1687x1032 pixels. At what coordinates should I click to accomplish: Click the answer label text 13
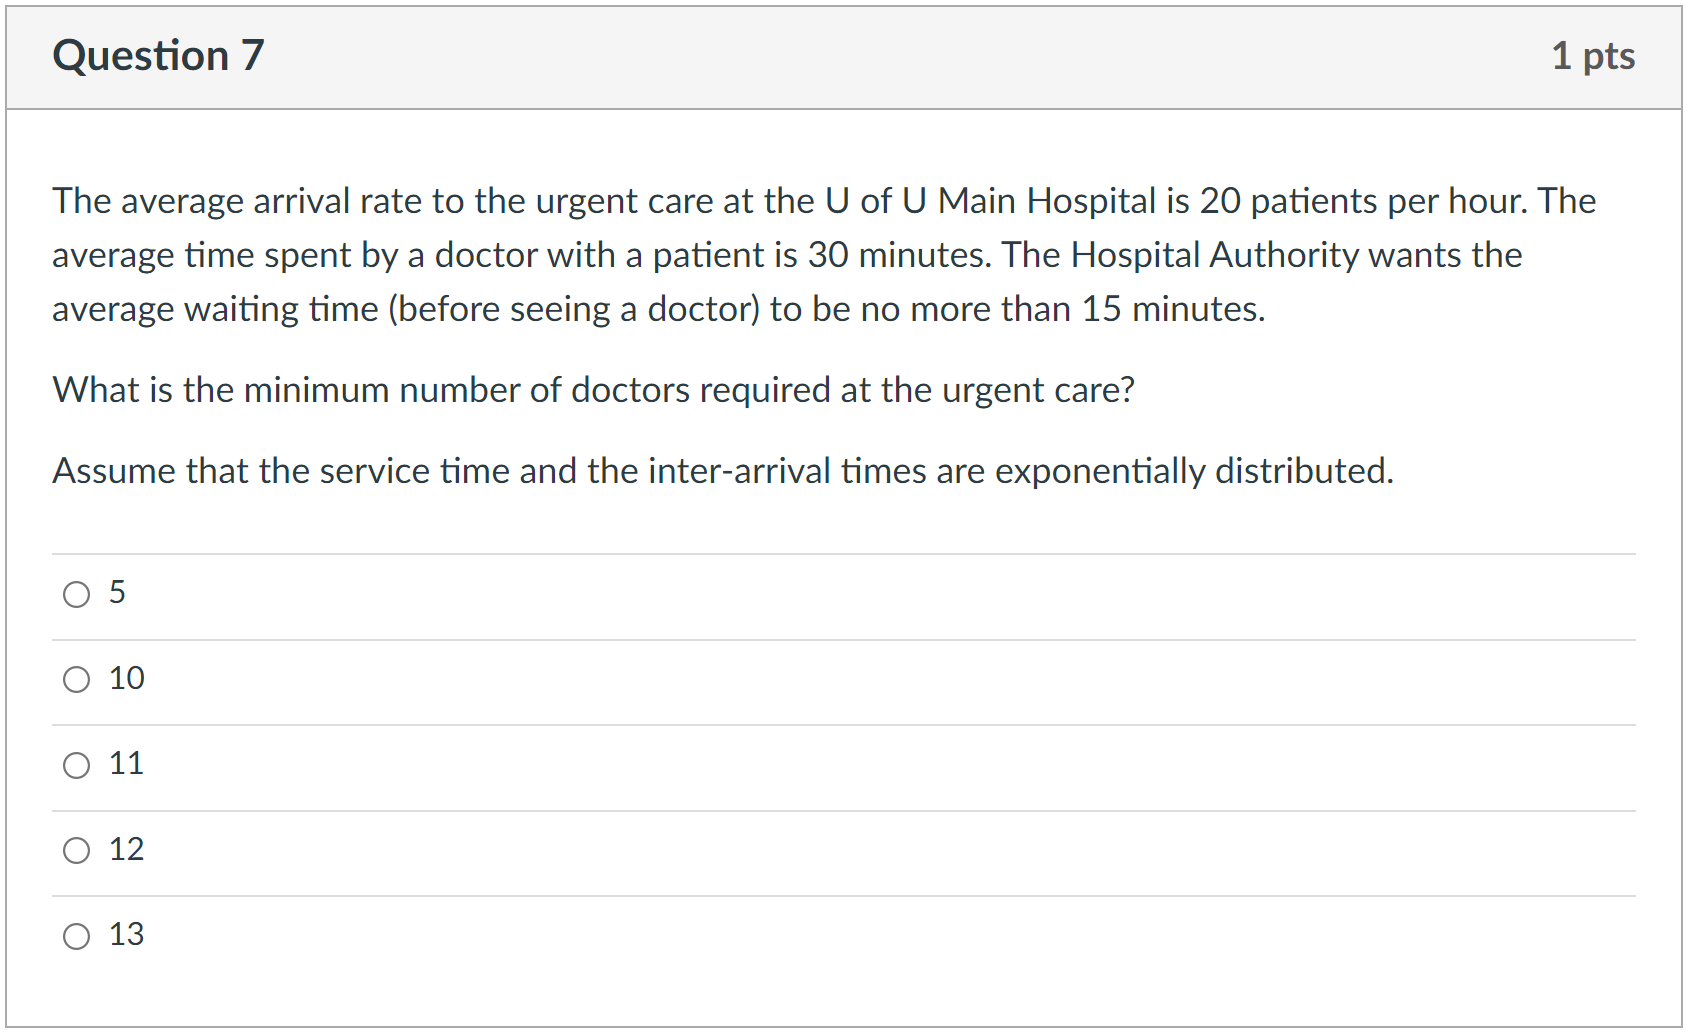pyautogui.click(x=126, y=936)
